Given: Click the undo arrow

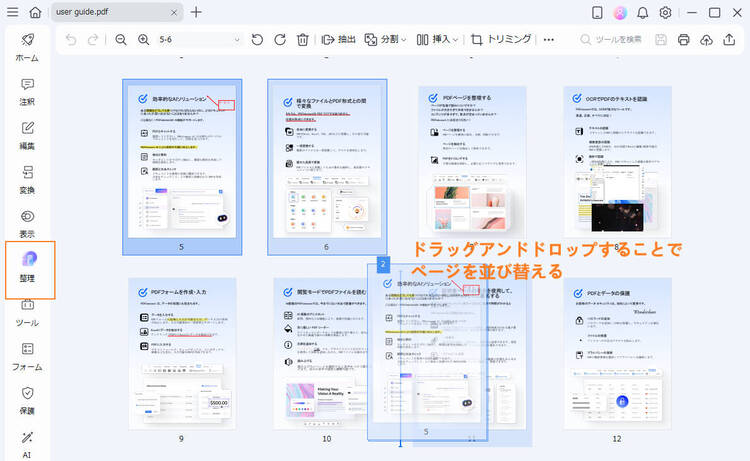Looking at the screenshot, I should coord(71,40).
